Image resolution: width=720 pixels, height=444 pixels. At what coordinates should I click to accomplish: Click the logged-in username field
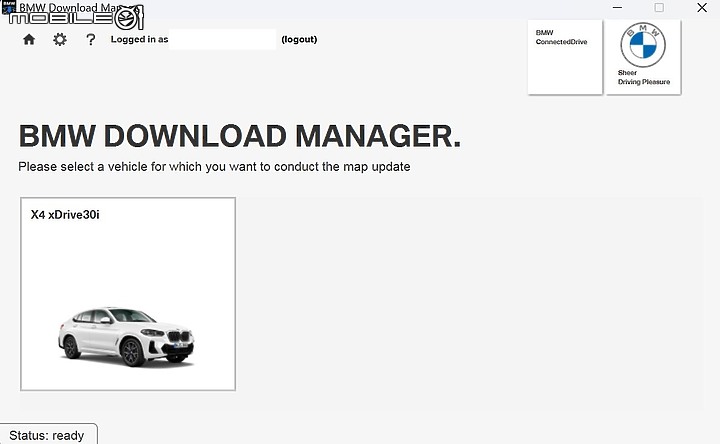pos(223,39)
